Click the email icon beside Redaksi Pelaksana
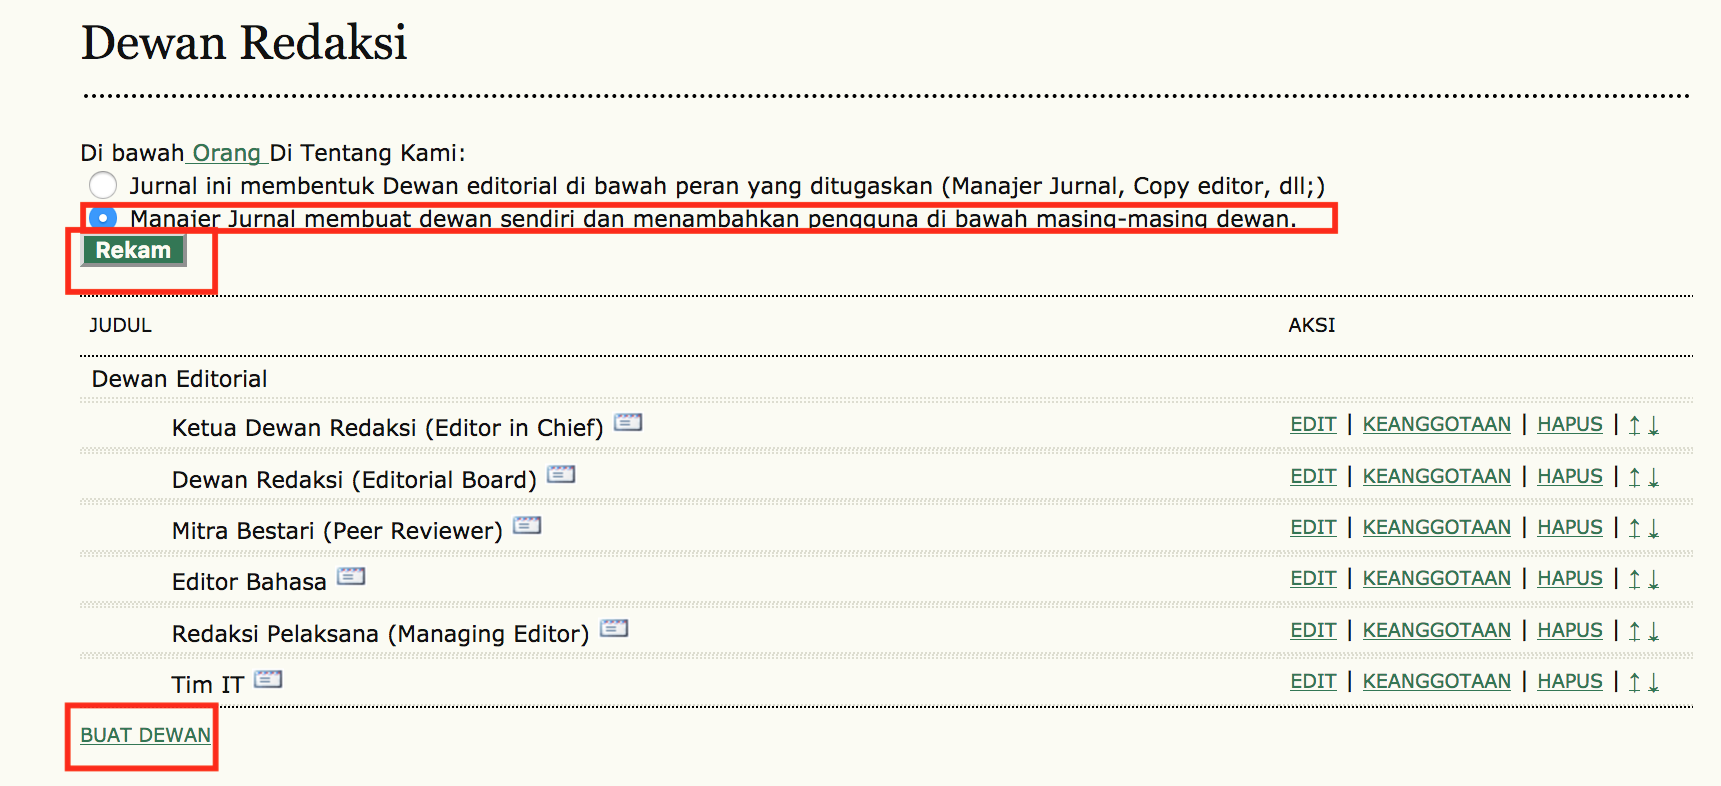This screenshot has width=1721, height=786. click(x=613, y=628)
